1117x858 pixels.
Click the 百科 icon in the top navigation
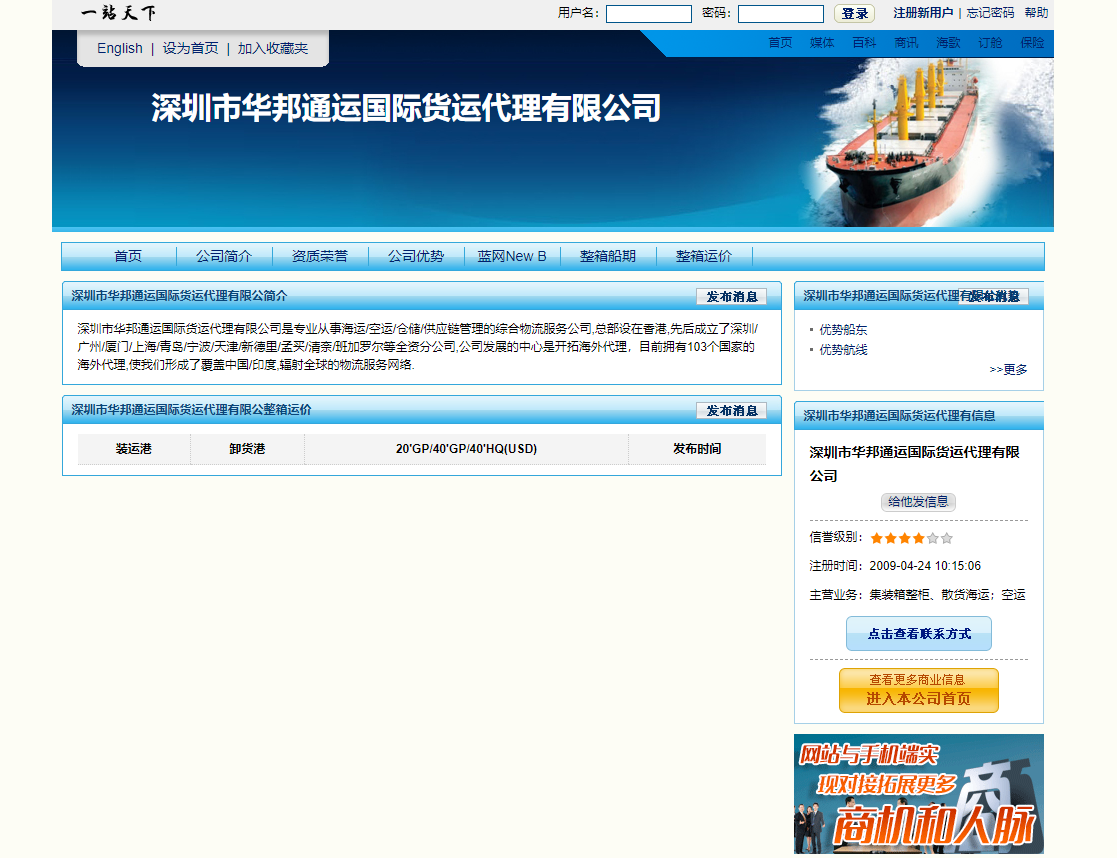tap(864, 43)
